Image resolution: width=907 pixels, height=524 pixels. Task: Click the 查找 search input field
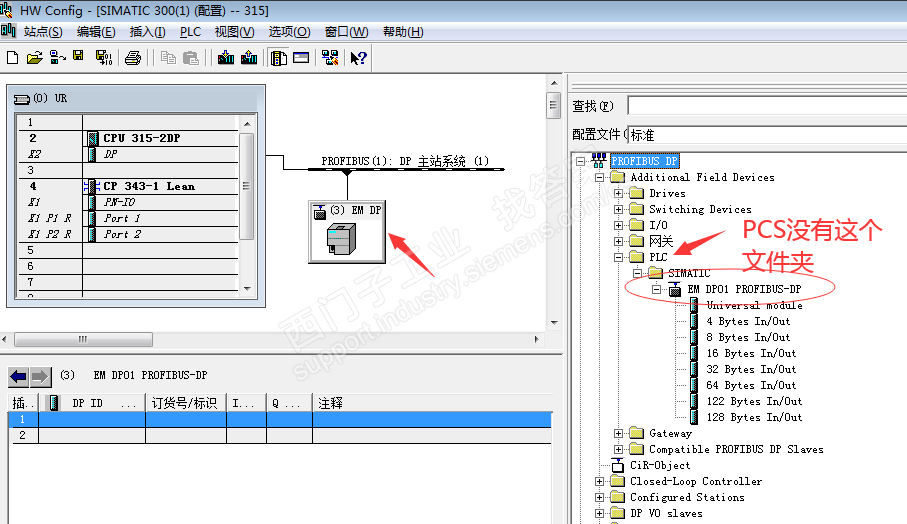pos(767,106)
